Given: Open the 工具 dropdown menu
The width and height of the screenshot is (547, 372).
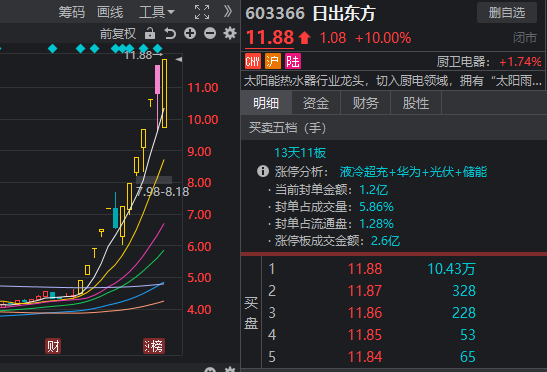Looking at the screenshot, I should click(x=157, y=12).
